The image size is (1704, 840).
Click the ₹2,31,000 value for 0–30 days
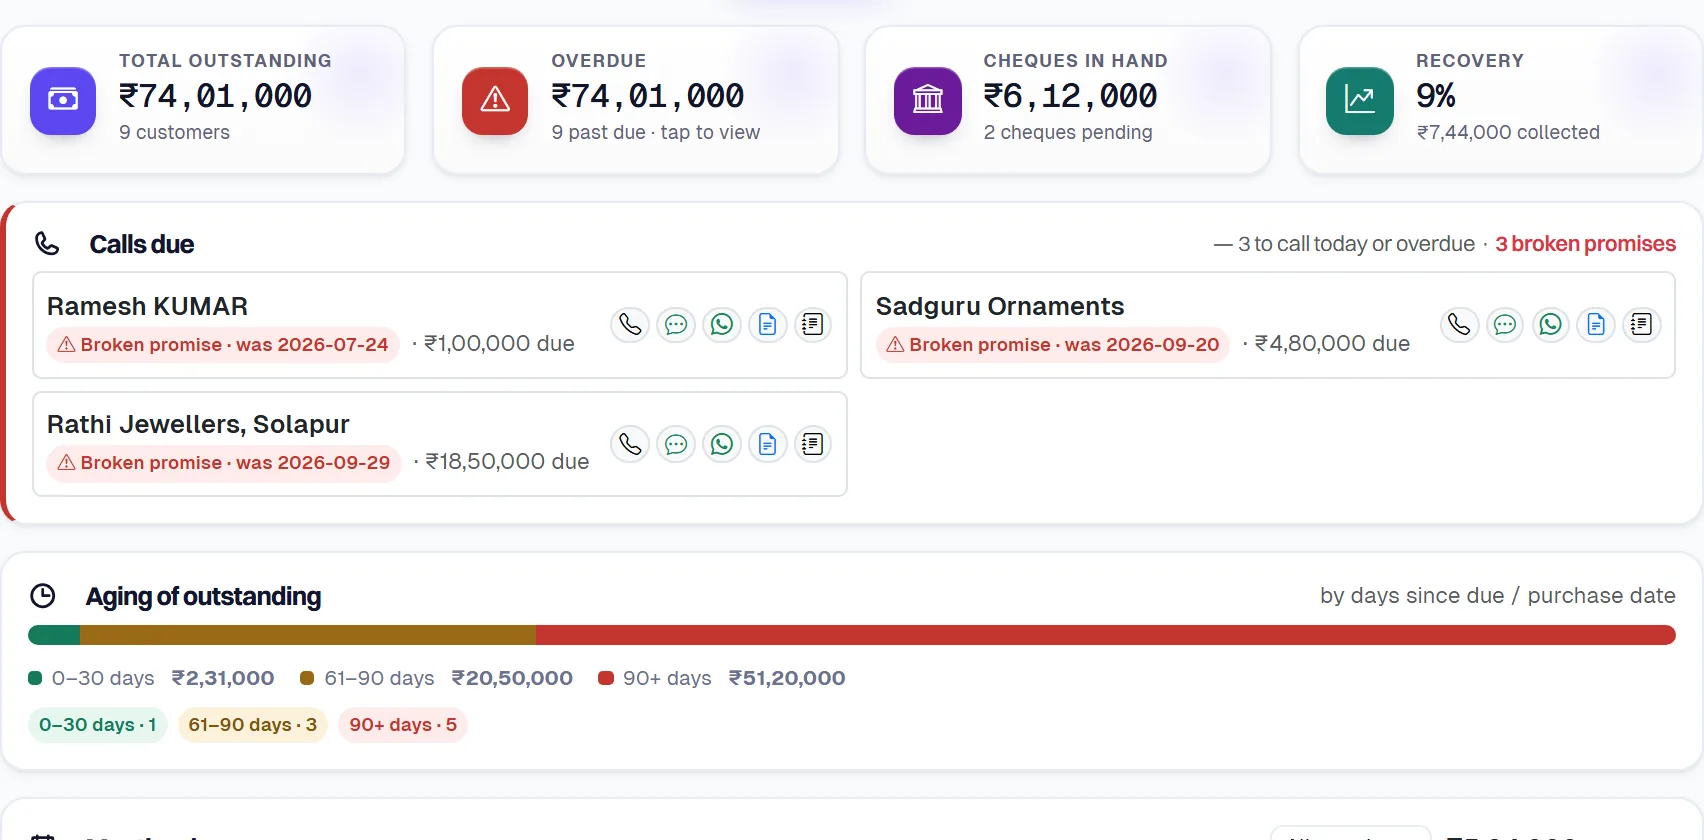223,678
